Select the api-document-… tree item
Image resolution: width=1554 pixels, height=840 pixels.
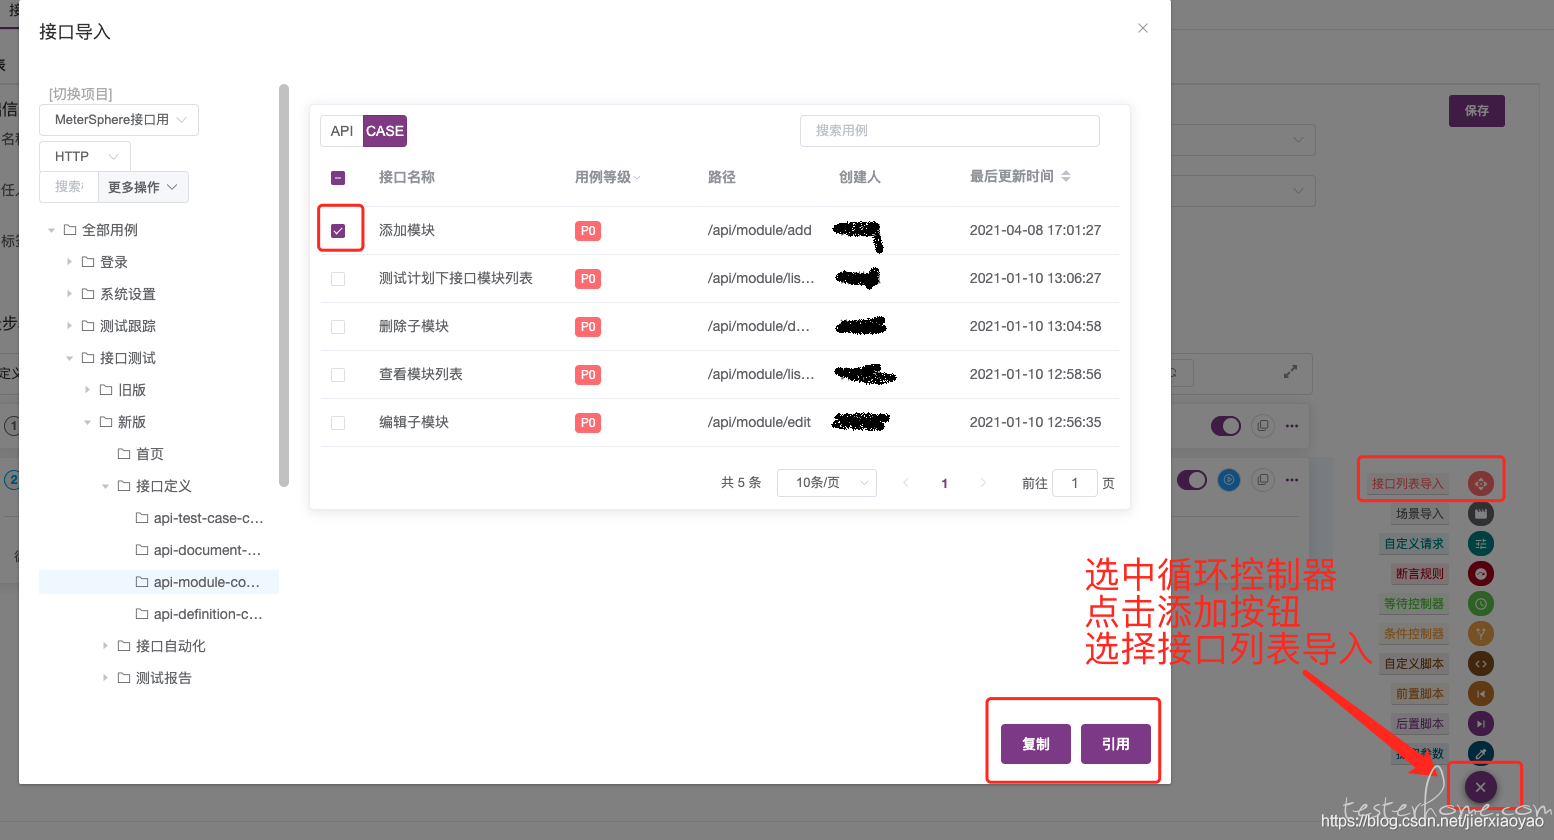click(159, 550)
